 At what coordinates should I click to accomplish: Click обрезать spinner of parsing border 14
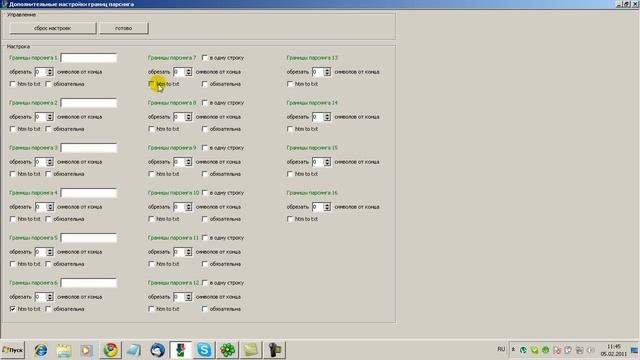coord(321,117)
